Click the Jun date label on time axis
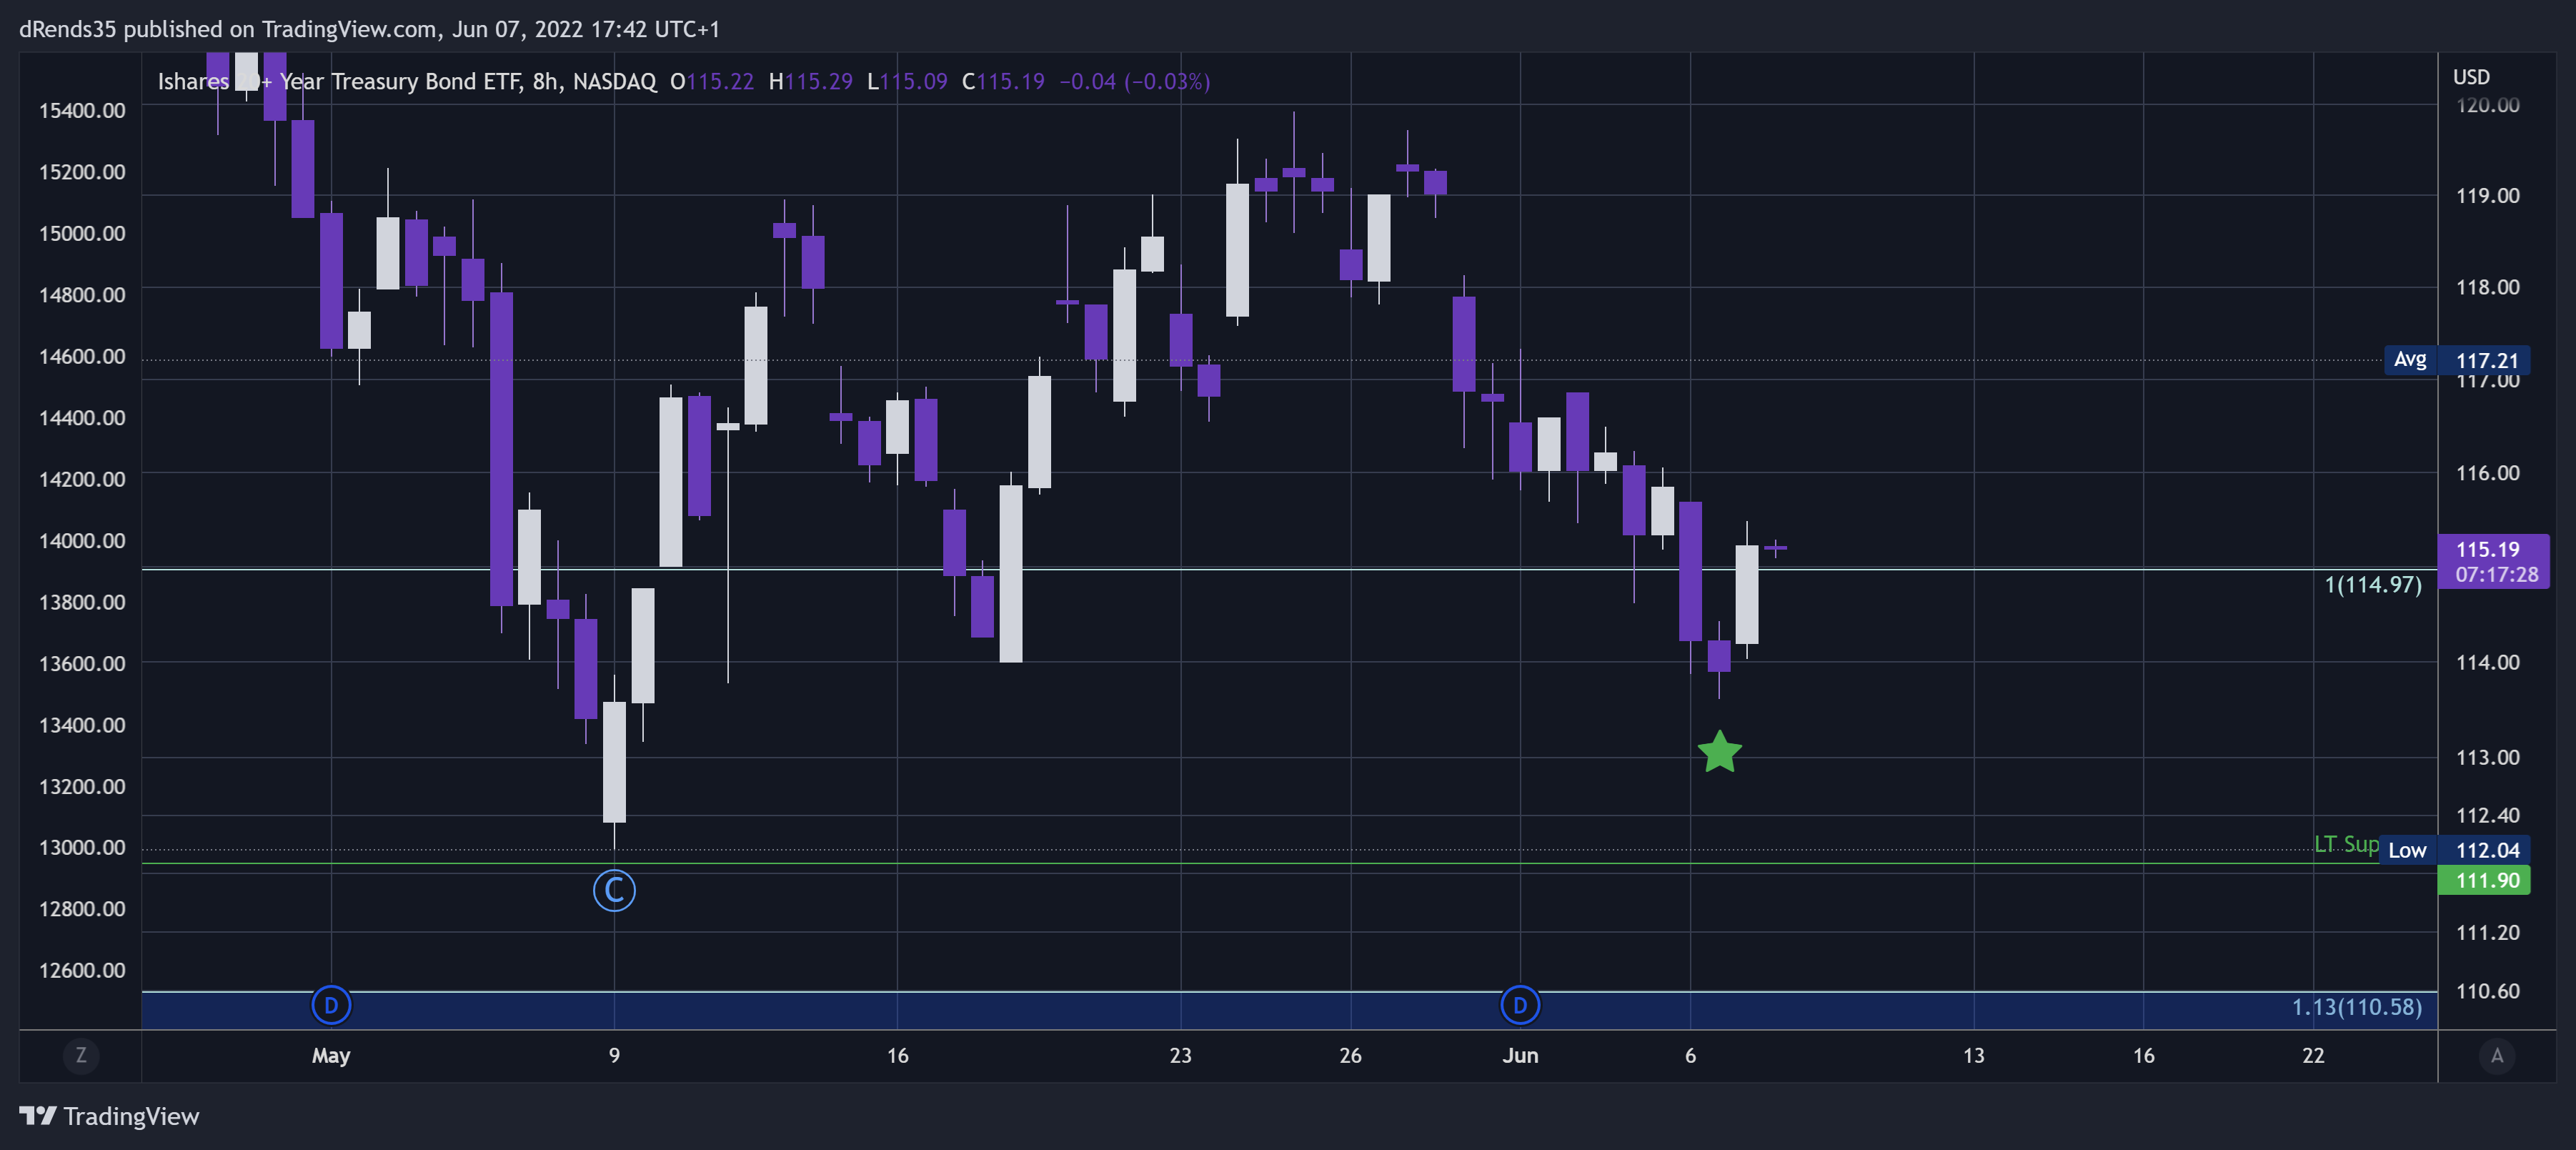The width and height of the screenshot is (2576, 1150). (1520, 1055)
